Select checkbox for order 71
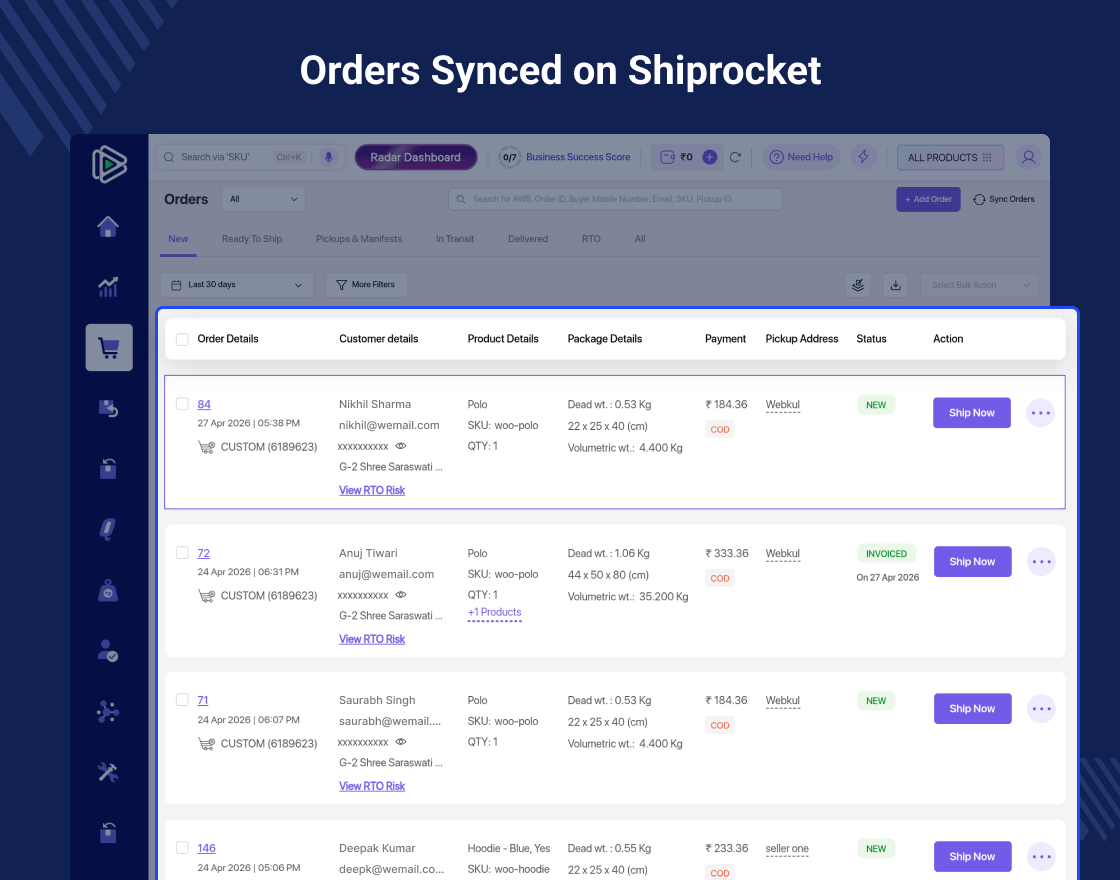The height and width of the screenshot is (880, 1120). pos(182,700)
